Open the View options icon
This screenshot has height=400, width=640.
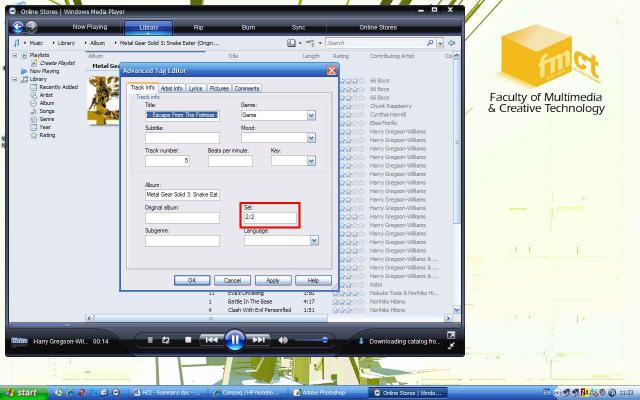coord(310,43)
